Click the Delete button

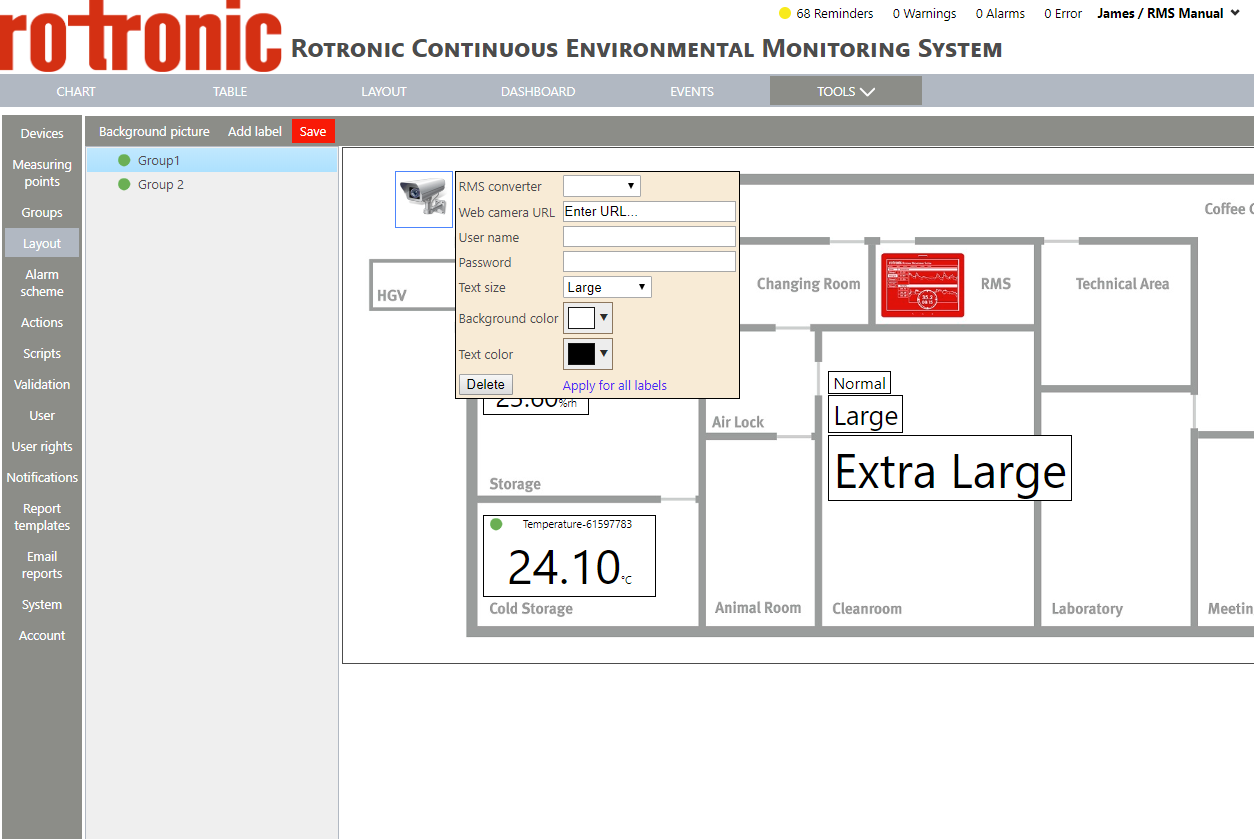pos(486,384)
